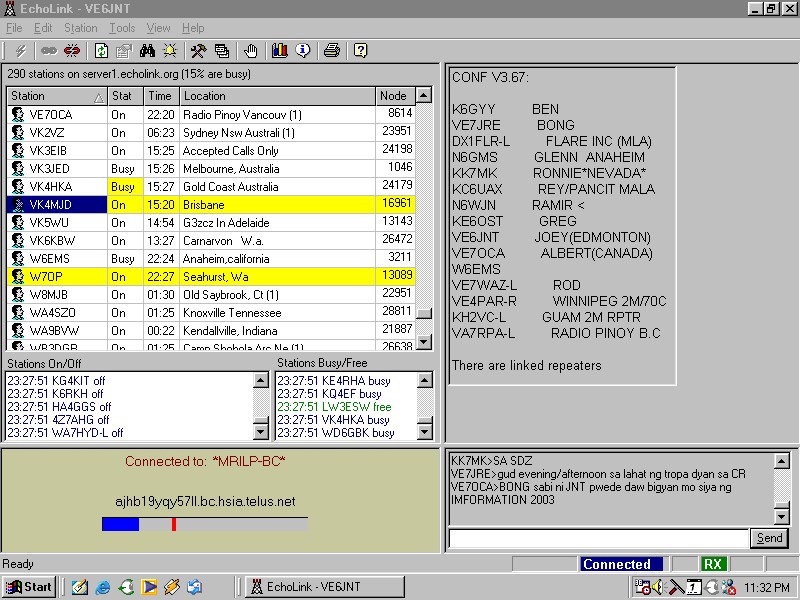Click the printer icon in toolbar
This screenshot has width=800, height=600.
(332, 50)
